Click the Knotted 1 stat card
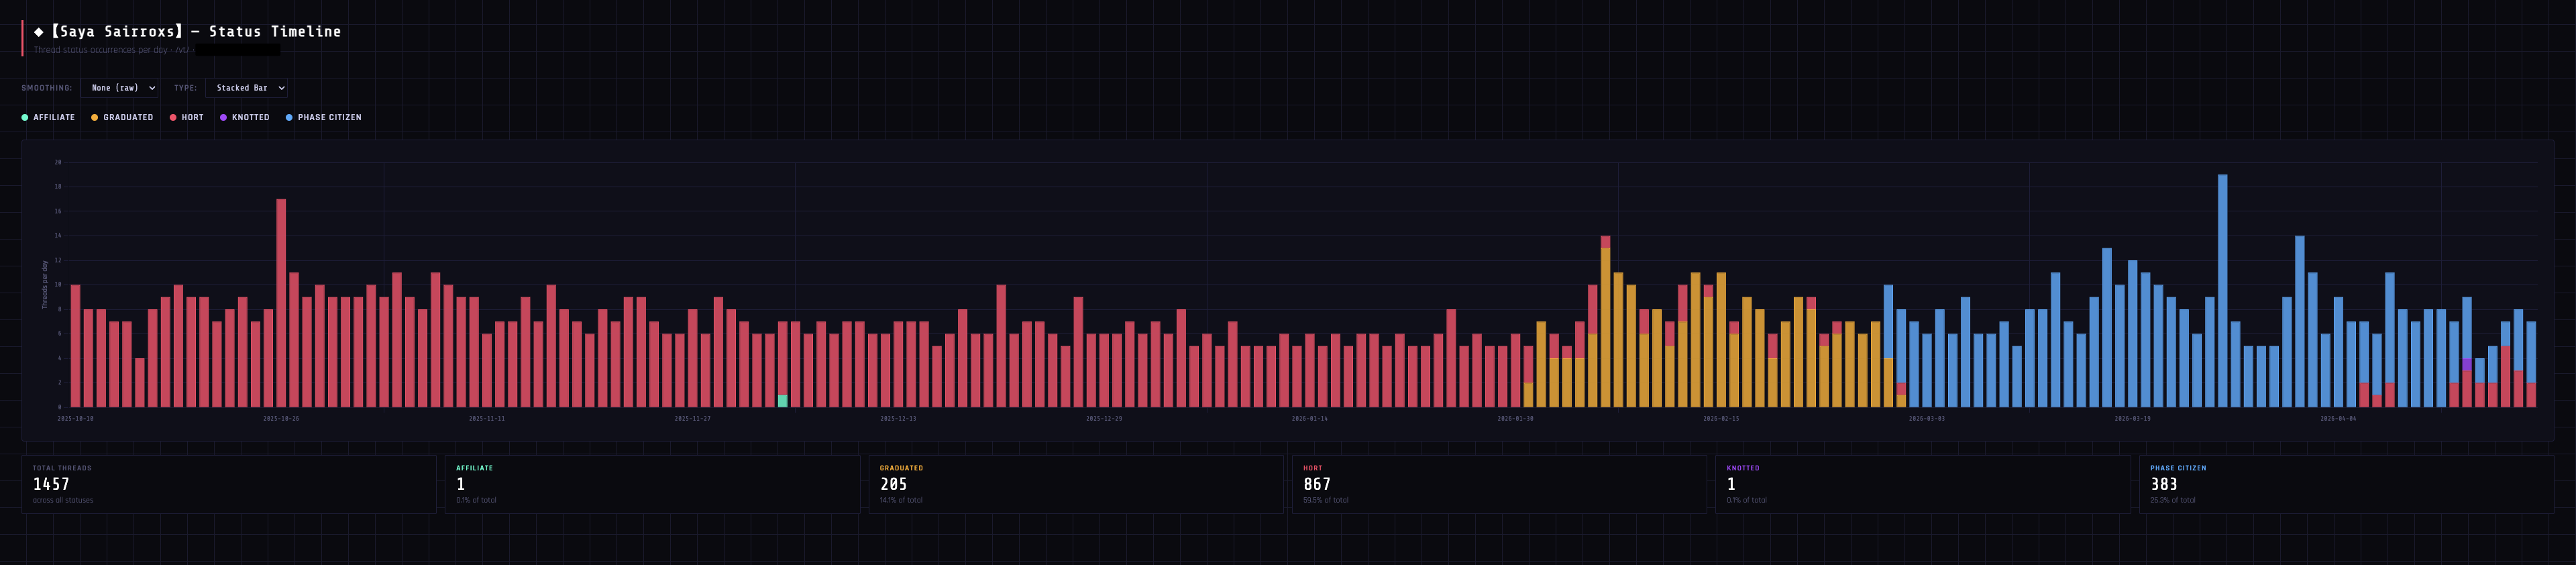Image resolution: width=2576 pixels, height=565 pixels. 1923,485
